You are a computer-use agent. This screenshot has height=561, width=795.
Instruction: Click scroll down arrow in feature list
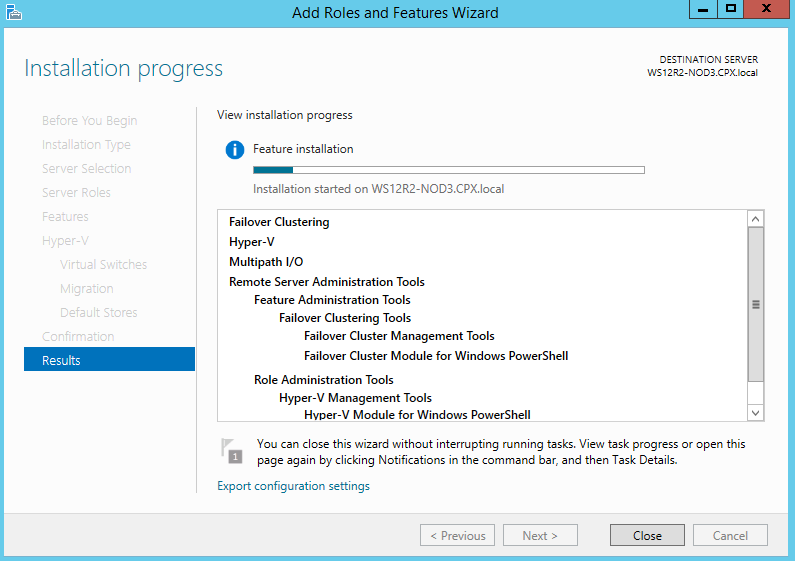click(755, 413)
